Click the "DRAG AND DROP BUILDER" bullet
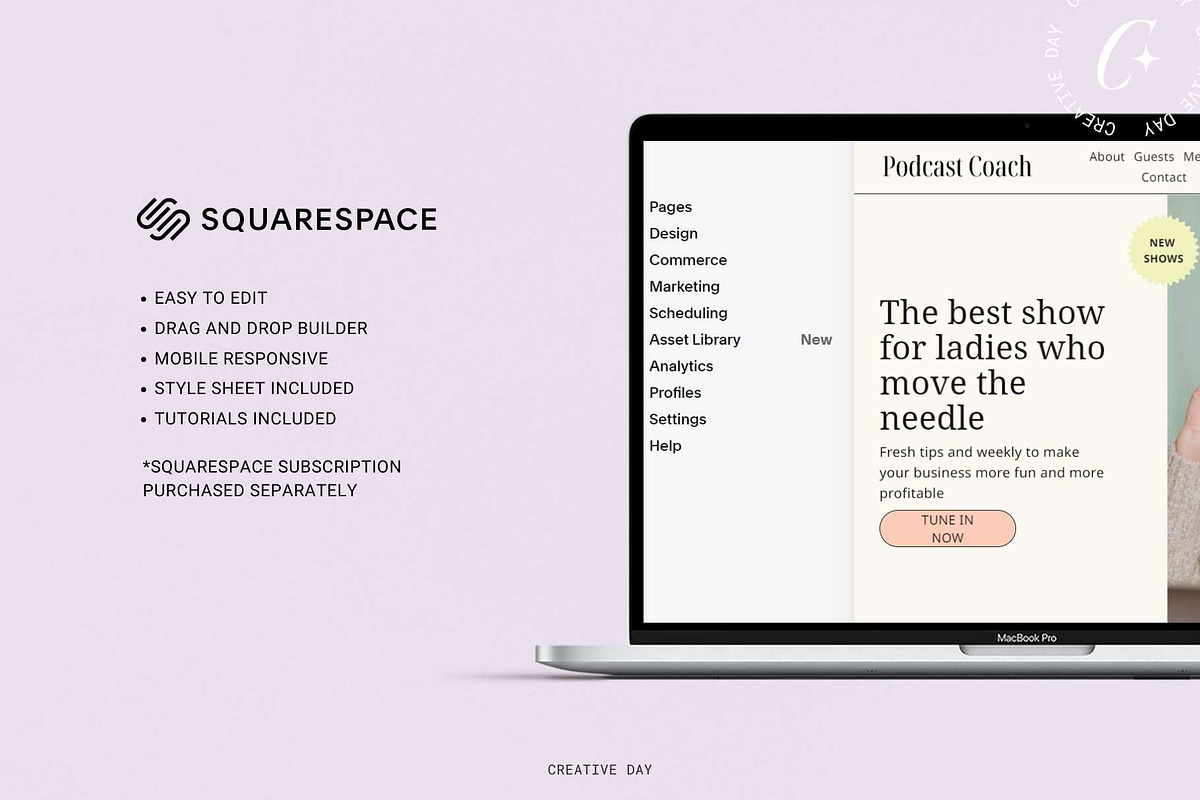 (261, 328)
